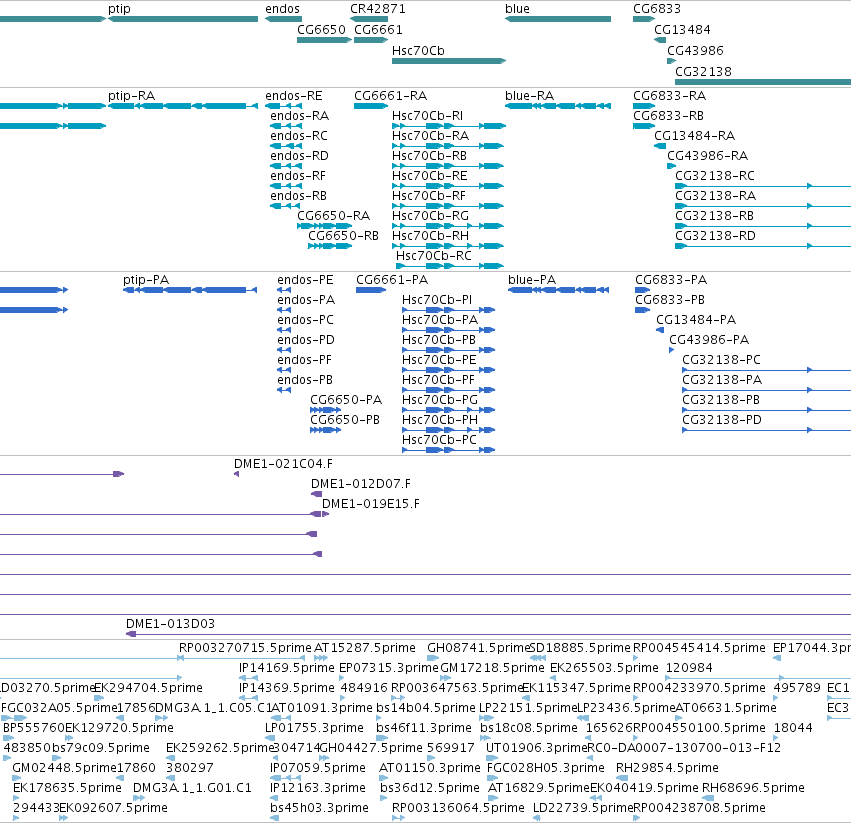Select the IP14169.5prime EST label

click(x=287, y=668)
